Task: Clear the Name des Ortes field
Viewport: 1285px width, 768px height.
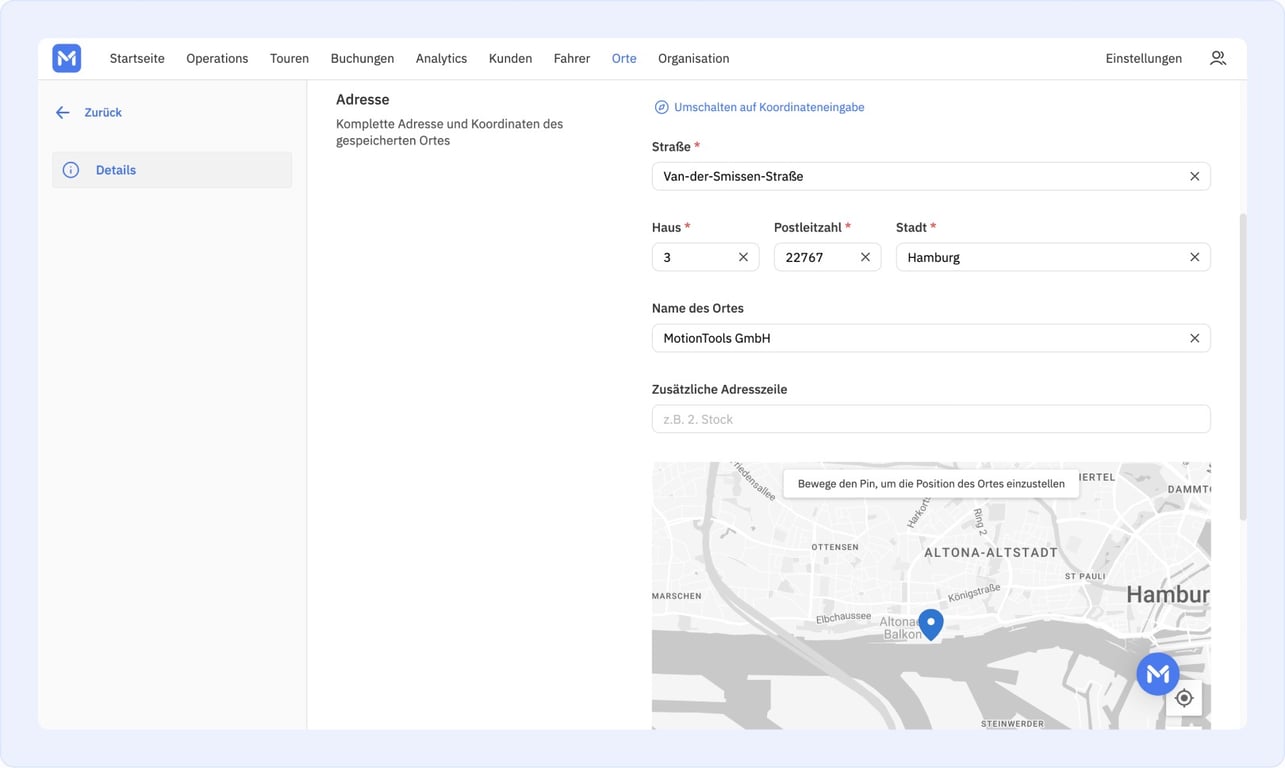Action: click(1194, 338)
